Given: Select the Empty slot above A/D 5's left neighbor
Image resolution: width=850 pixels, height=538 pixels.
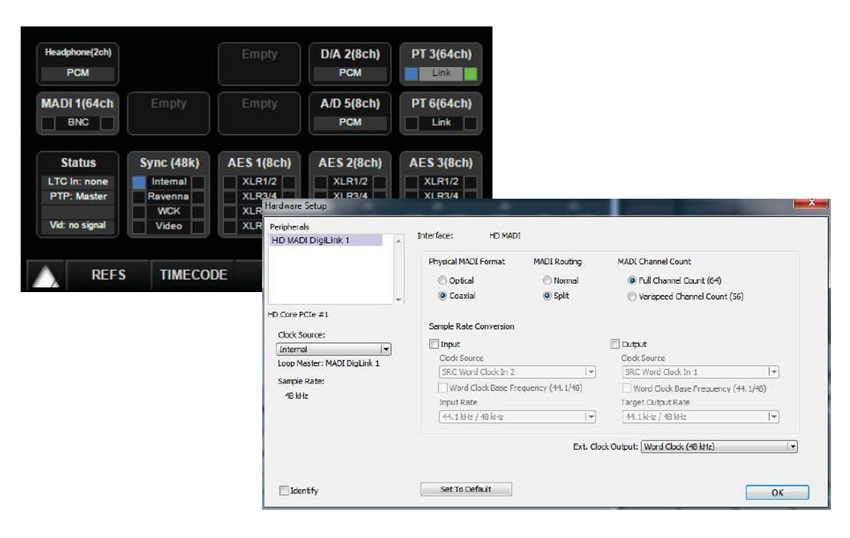Looking at the screenshot, I should click(259, 63).
